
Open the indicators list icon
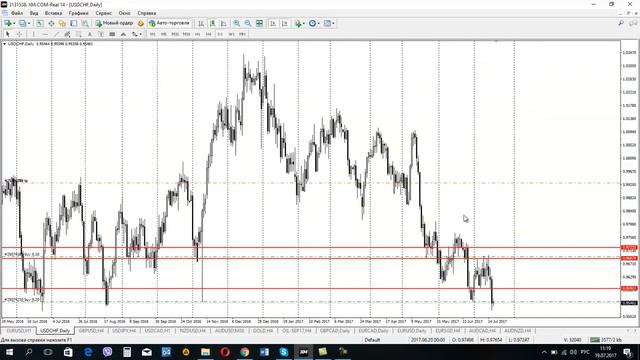coord(298,23)
